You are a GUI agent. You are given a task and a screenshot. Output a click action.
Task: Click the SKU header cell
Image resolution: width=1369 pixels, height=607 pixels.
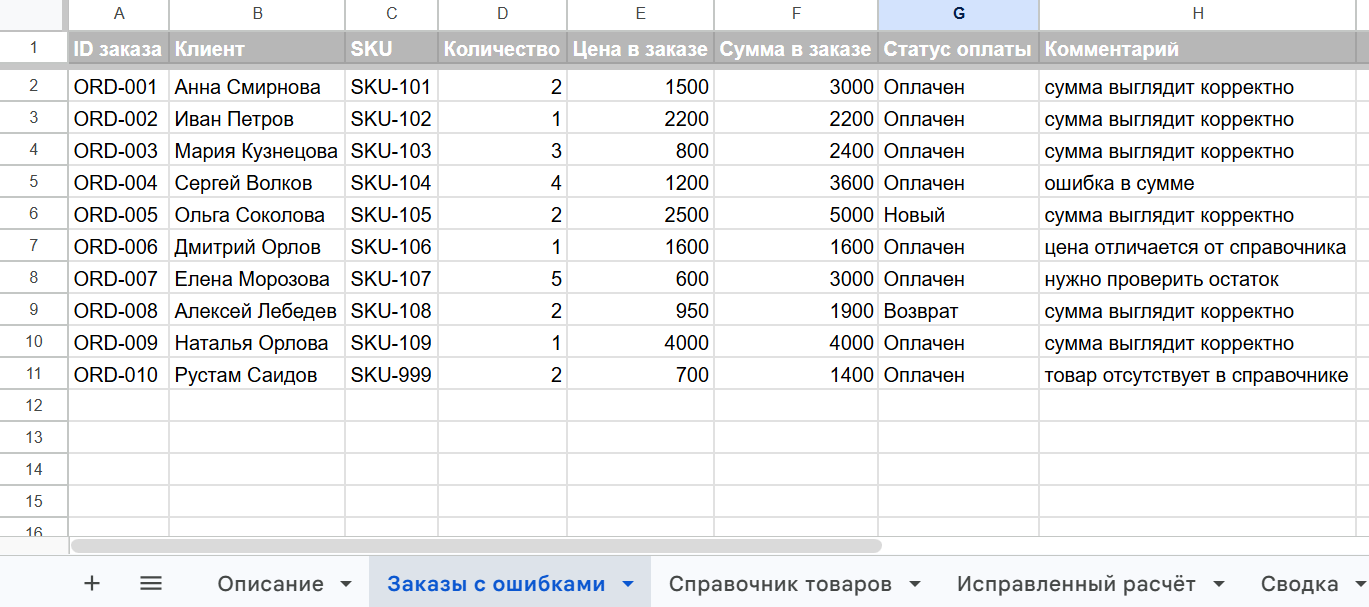[391, 48]
